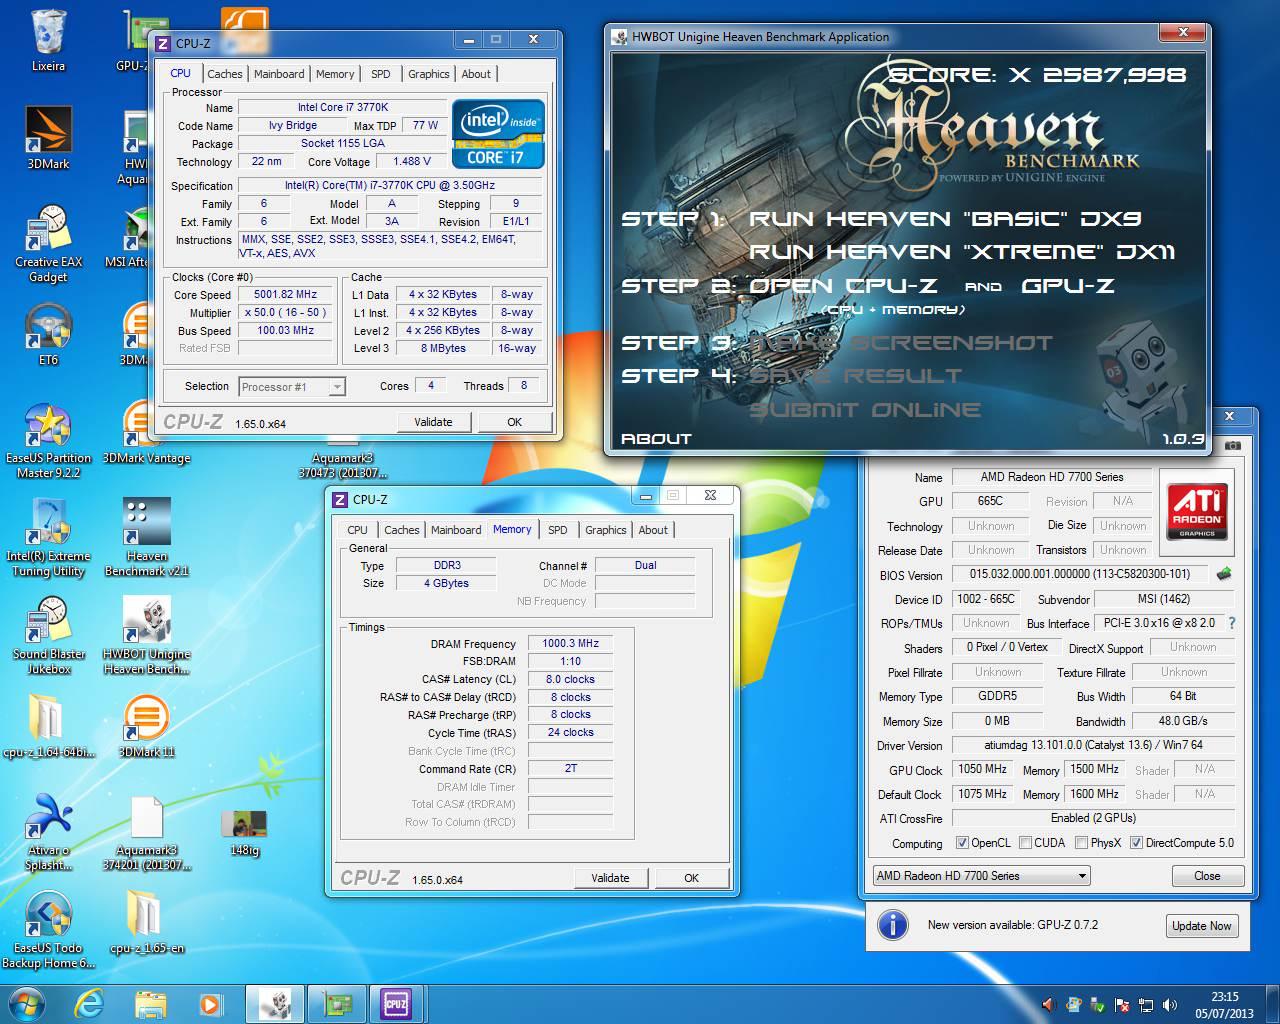Click the GPU-Z BIOS Version field

[1080, 574]
